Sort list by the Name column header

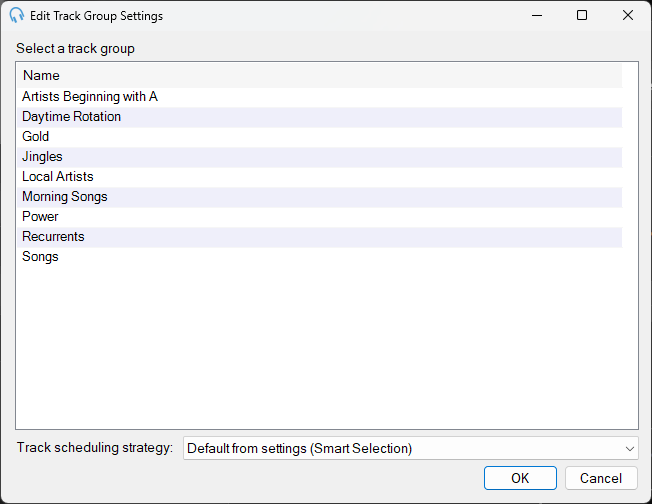coord(320,75)
